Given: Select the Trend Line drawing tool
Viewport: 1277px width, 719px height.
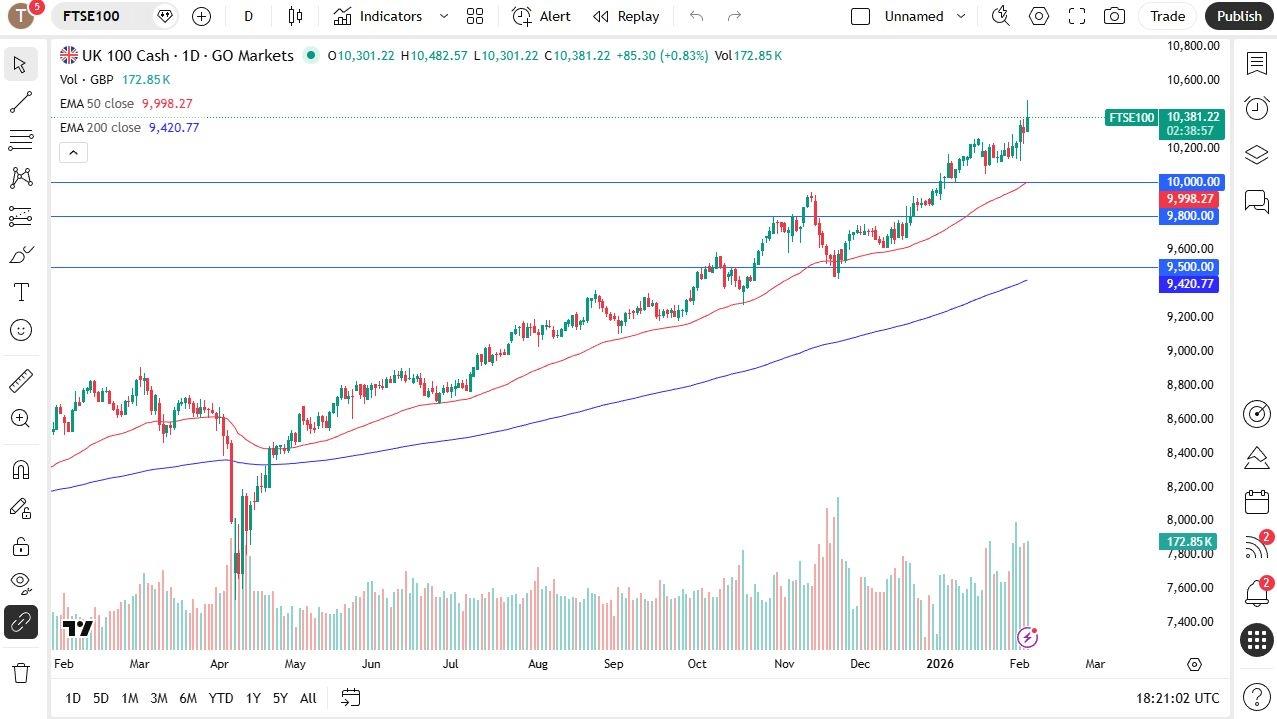Looking at the screenshot, I should [22, 101].
